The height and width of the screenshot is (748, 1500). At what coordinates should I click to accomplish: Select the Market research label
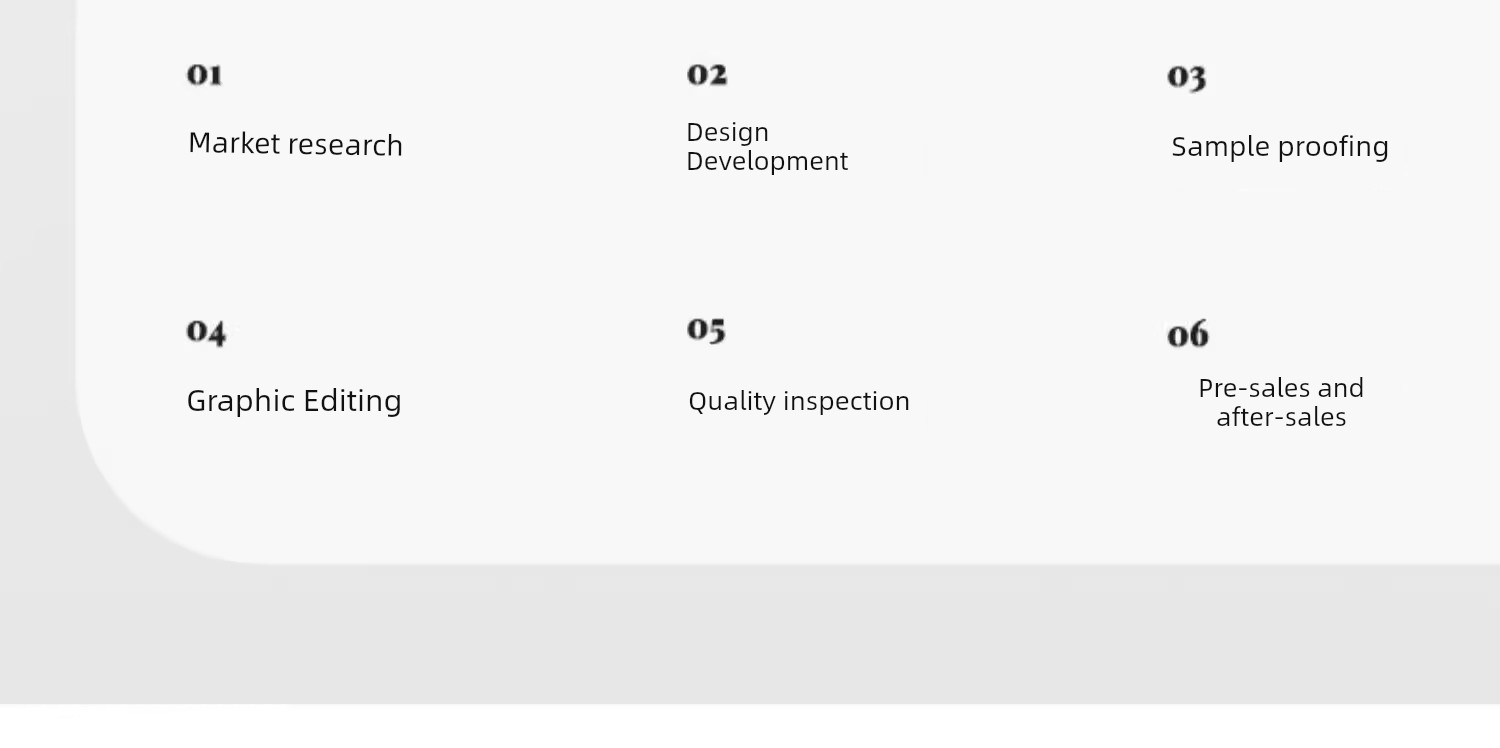295,144
